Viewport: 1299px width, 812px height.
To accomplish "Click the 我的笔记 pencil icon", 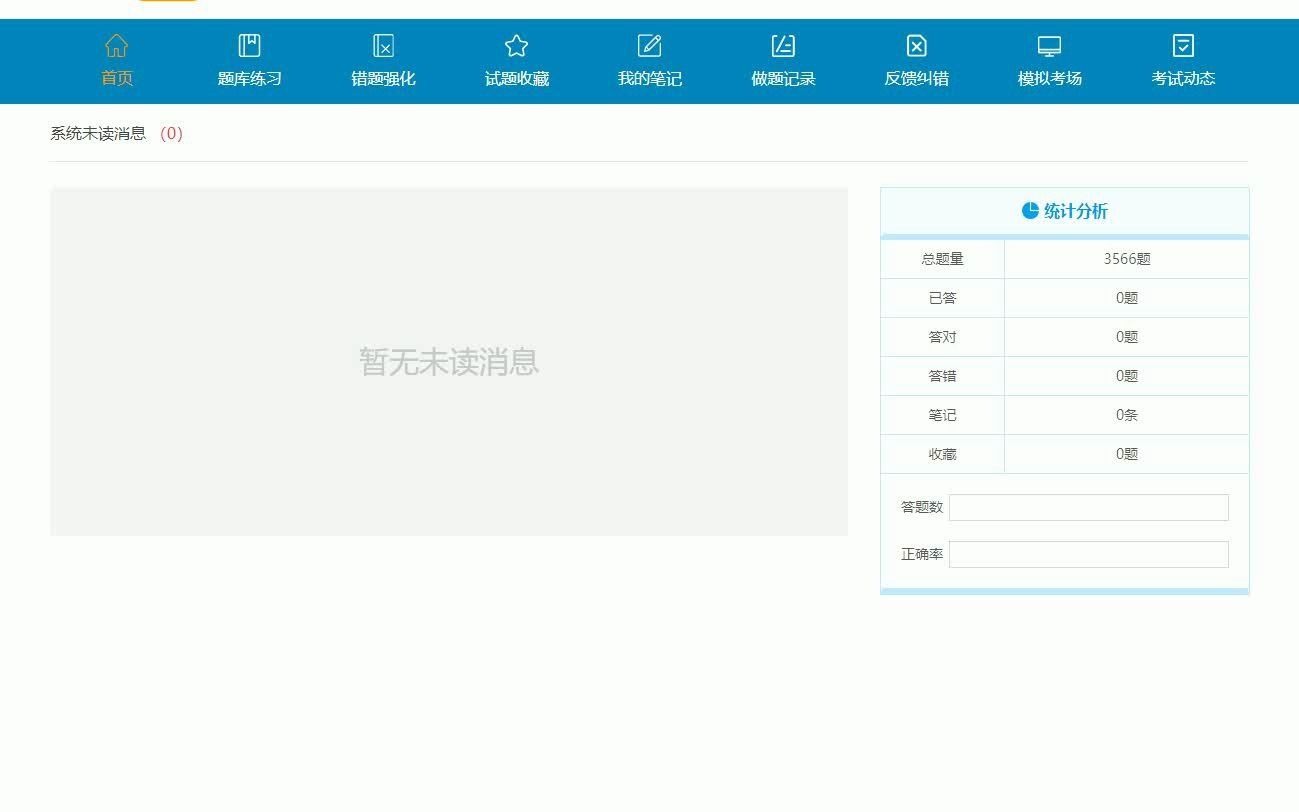I will (x=649, y=45).
